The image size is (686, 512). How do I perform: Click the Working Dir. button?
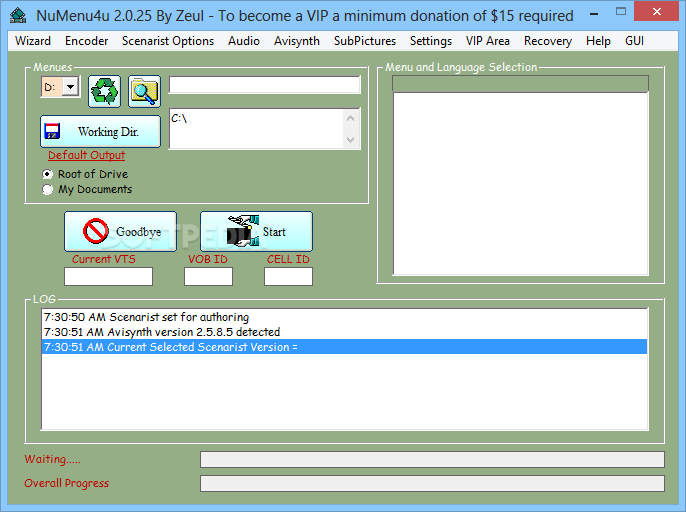pyautogui.click(x=100, y=131)
